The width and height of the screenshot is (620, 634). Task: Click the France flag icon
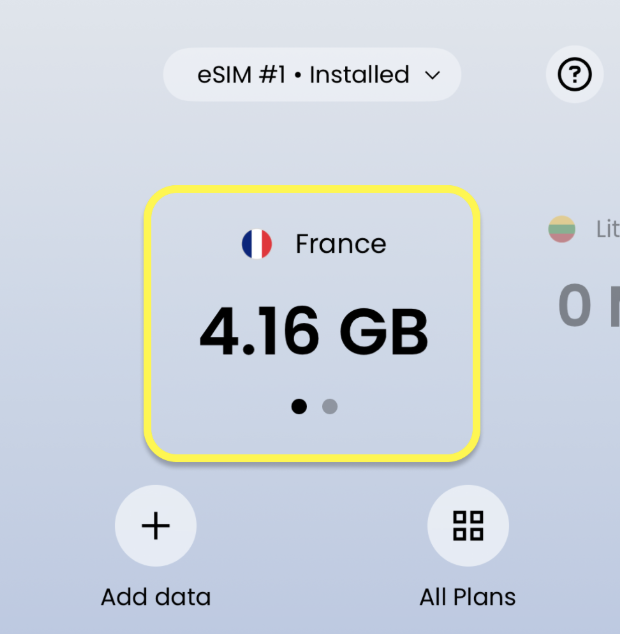tap(257, 244)
